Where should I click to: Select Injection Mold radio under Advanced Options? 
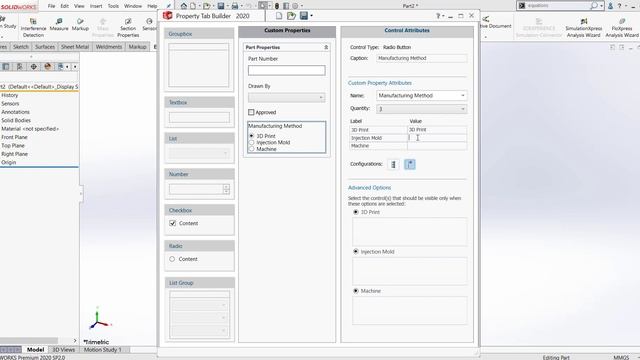356,251
